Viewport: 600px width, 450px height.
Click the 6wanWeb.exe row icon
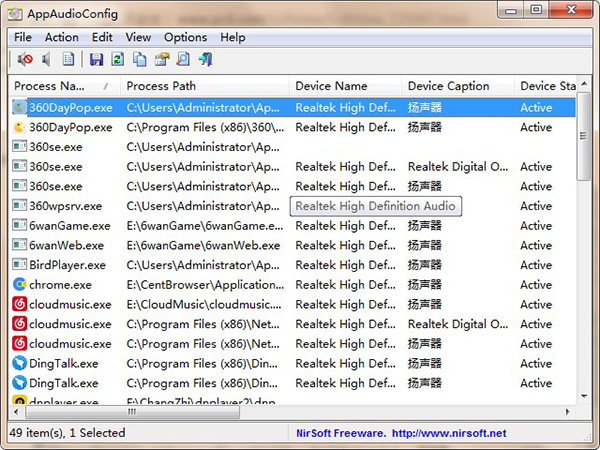(20, 245)
